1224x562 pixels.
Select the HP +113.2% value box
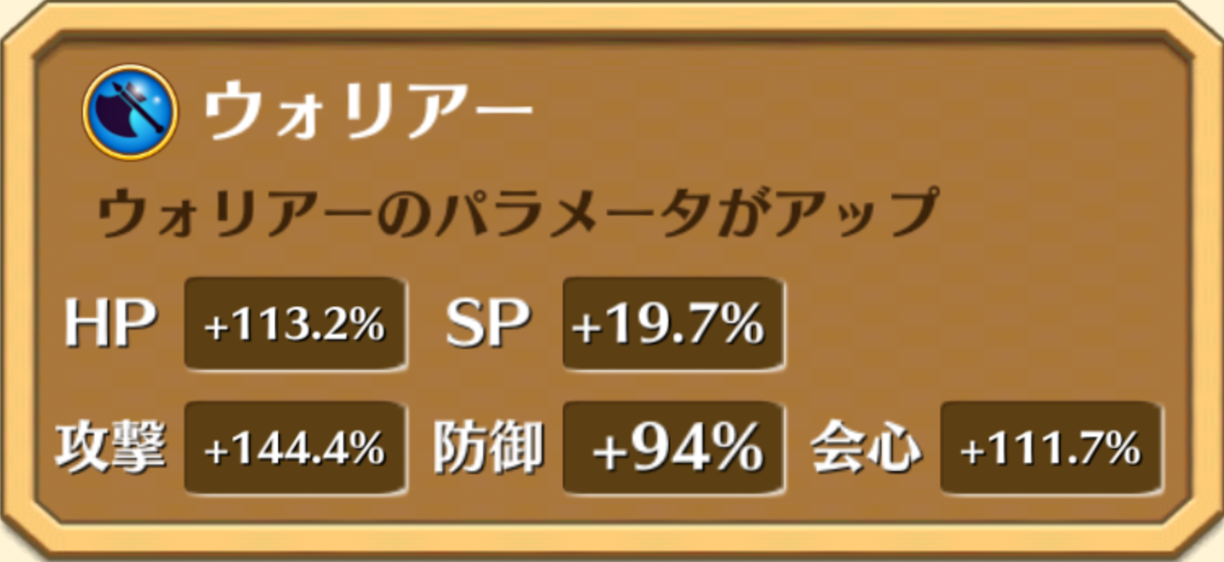point(295,325)
